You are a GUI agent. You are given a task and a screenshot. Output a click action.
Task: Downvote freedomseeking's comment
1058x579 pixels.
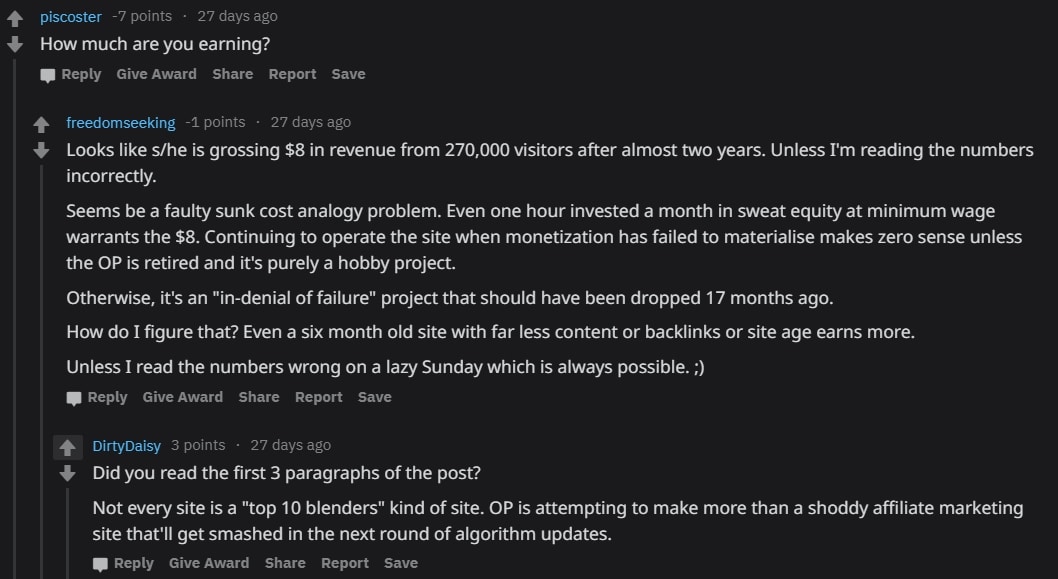coord(41,150)
